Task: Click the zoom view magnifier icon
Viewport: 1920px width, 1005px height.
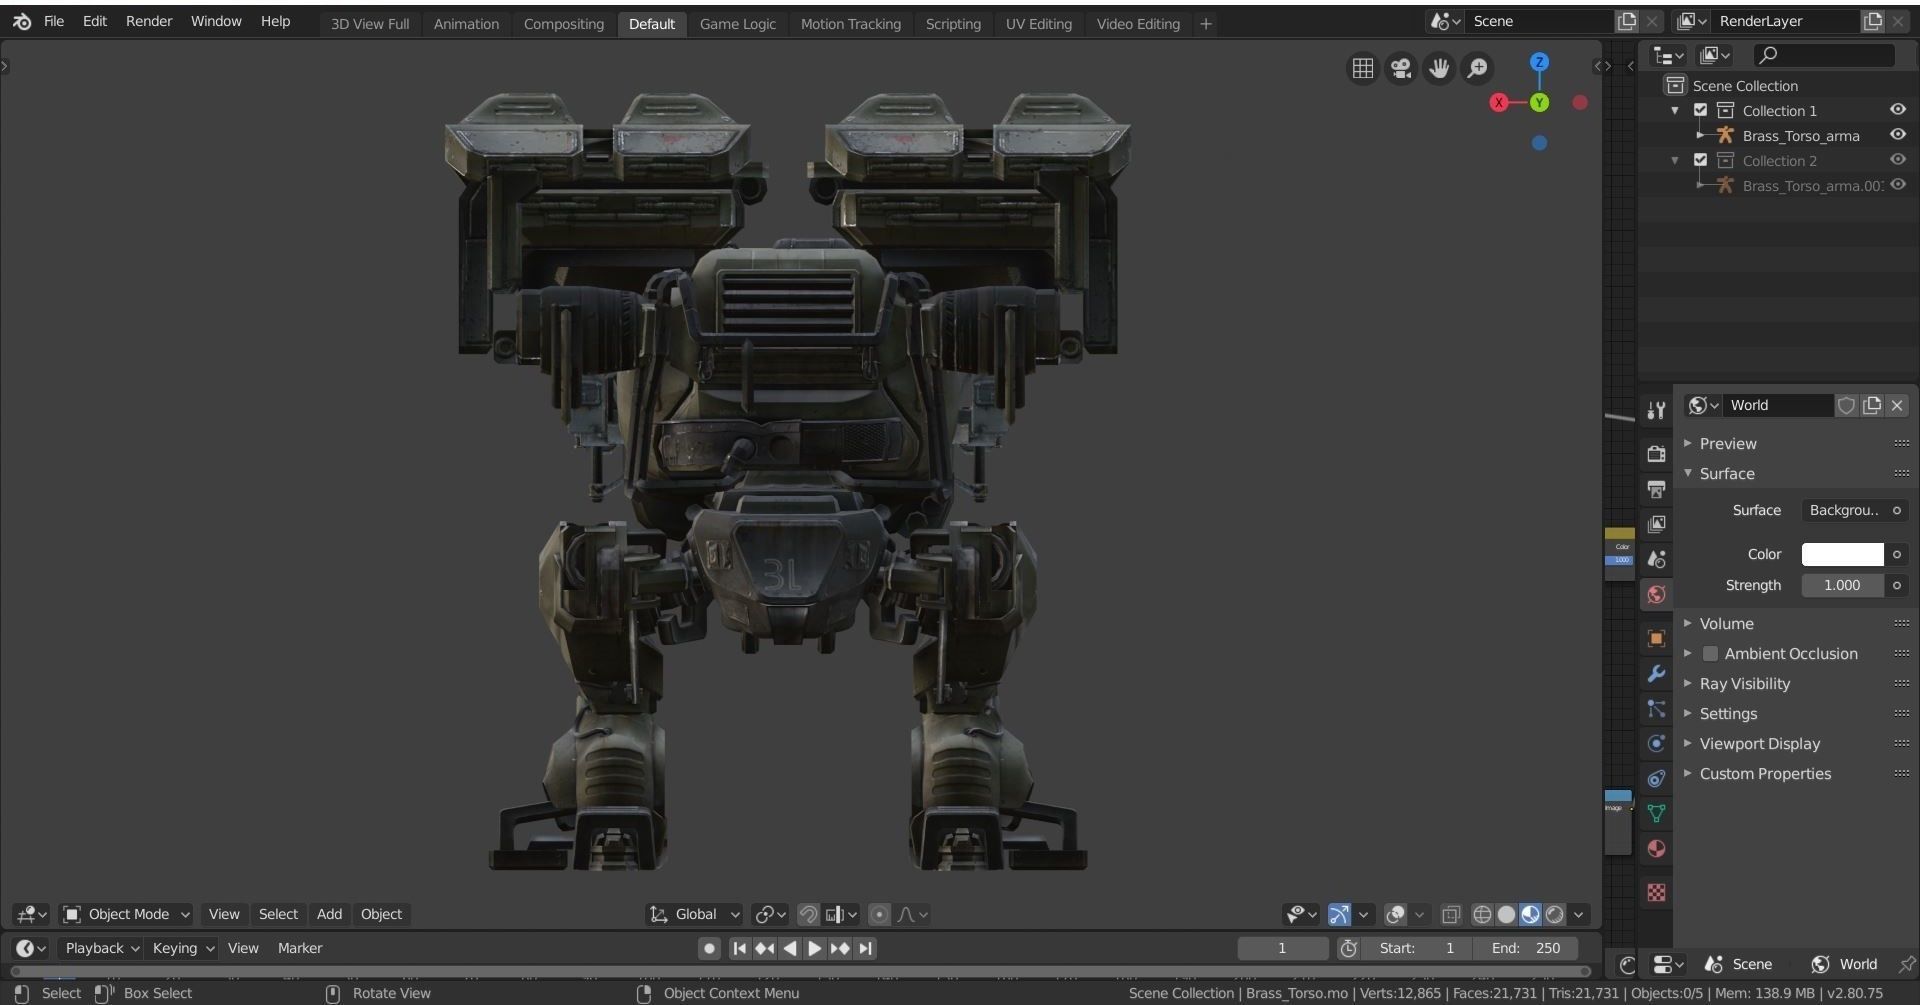Action: [1477, 68]
